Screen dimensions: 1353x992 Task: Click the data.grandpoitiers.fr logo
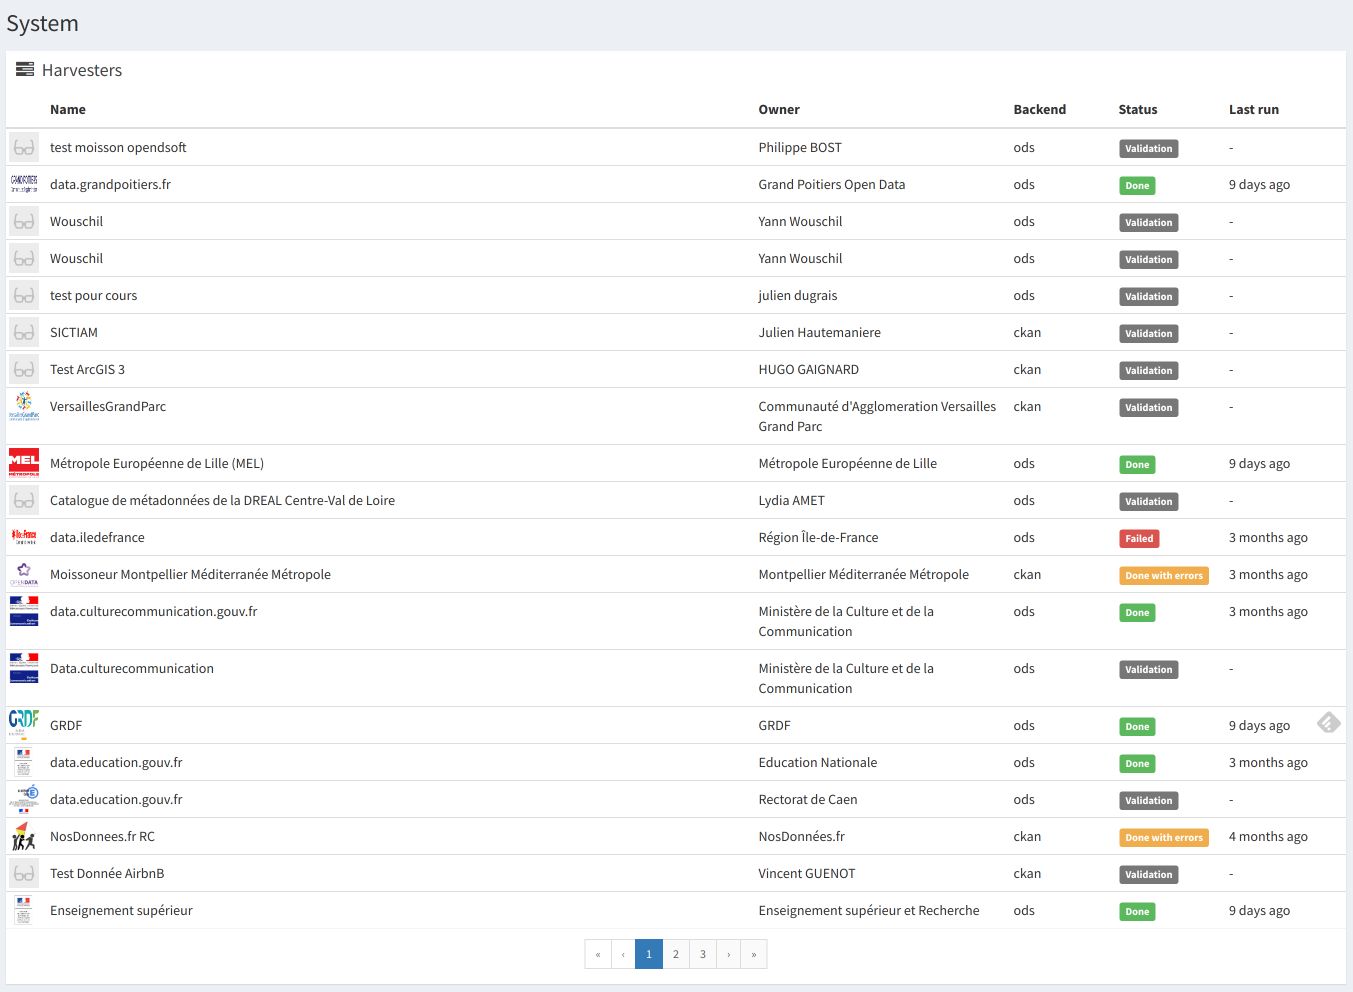click(24, 184)
